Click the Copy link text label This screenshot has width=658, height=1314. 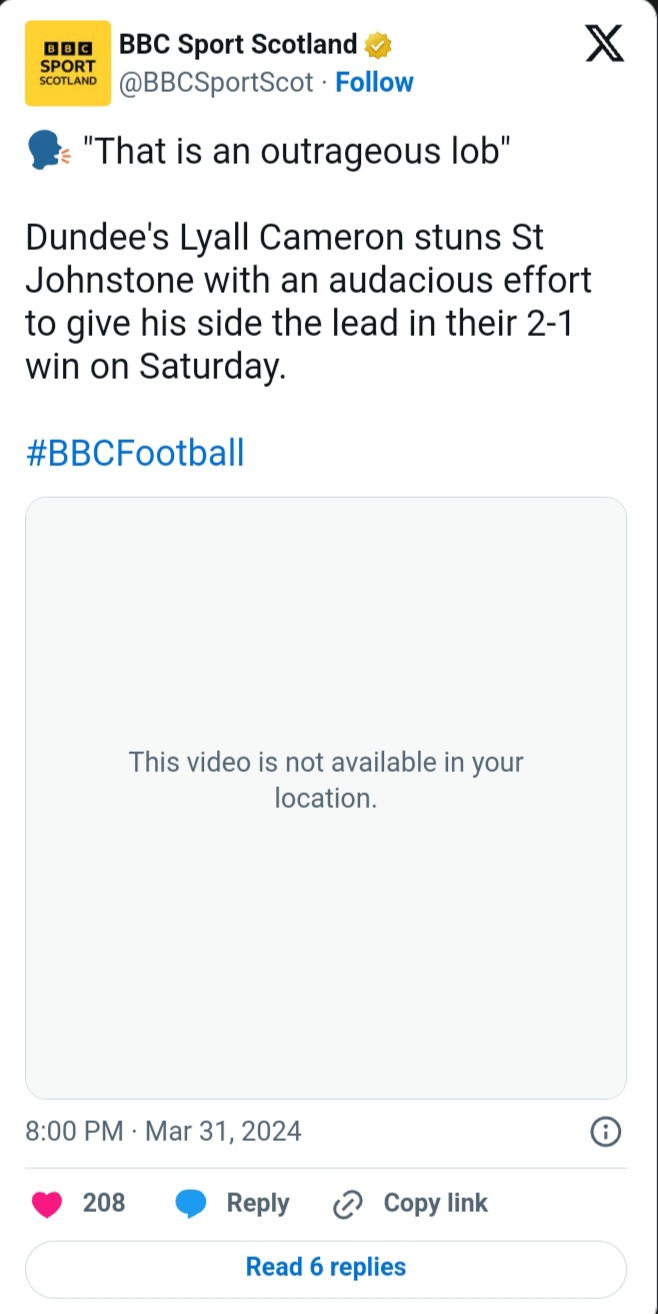[436, 1203]
